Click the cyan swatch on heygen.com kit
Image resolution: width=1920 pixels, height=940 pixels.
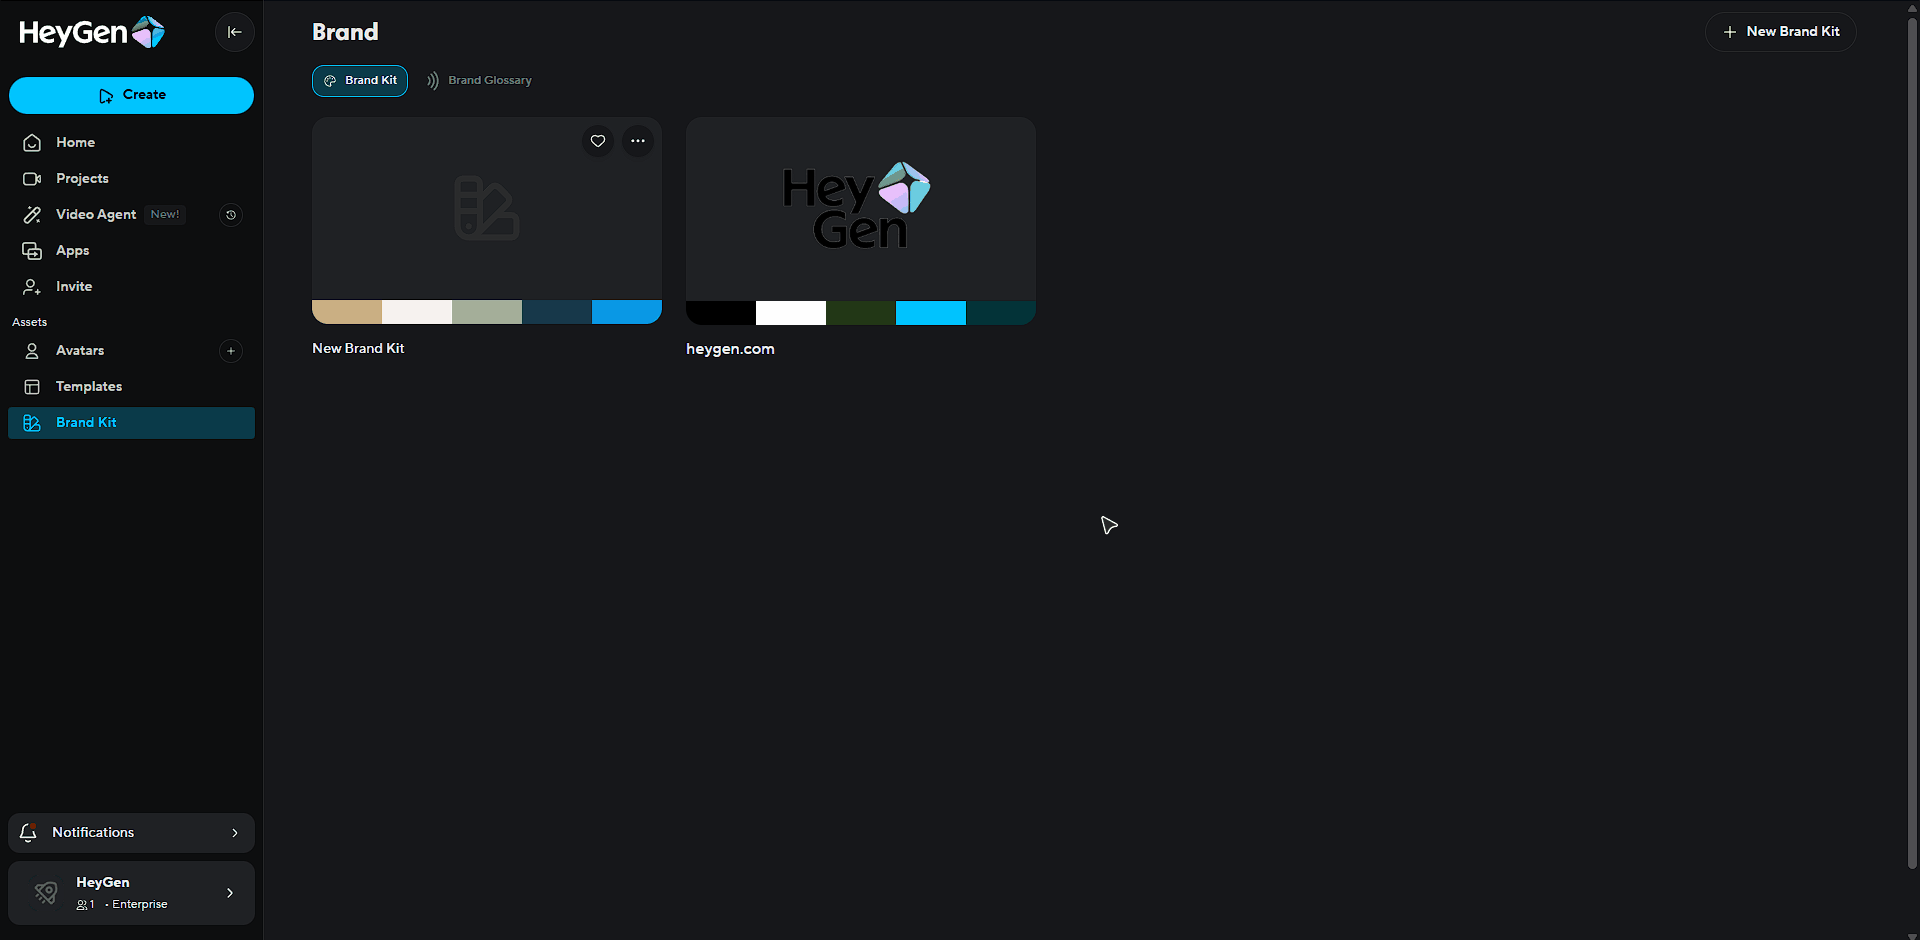point(930,313)
